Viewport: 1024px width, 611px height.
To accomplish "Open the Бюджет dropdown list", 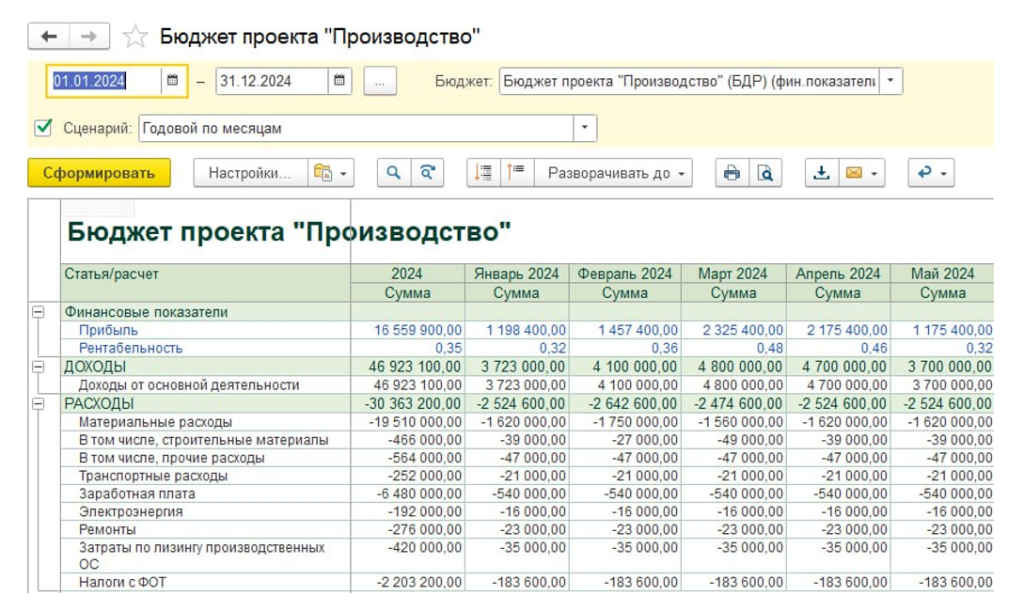I will pos(891,81).
